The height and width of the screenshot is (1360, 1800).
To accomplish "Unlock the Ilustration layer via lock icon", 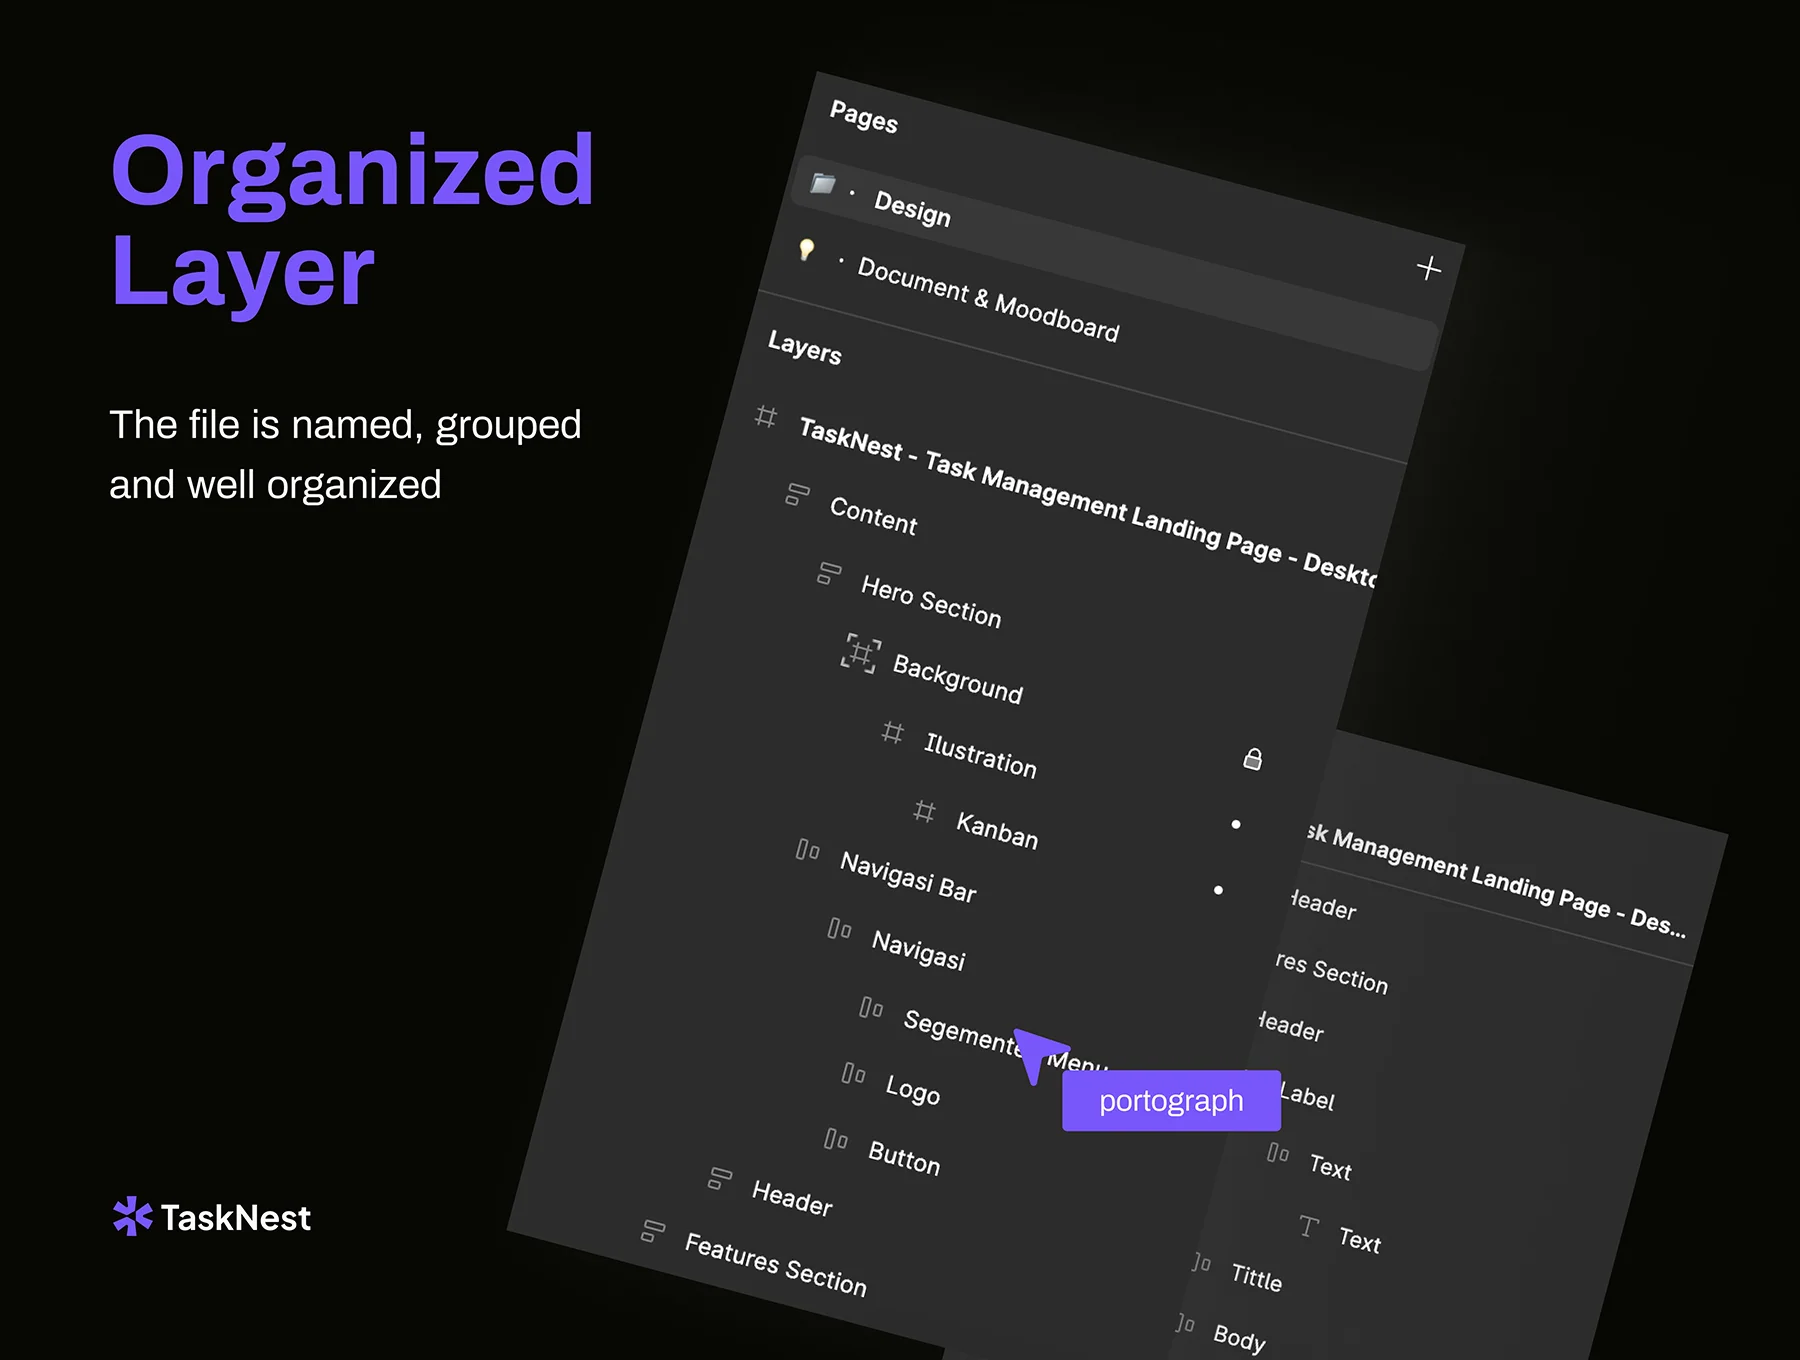I will [1252, 759].
